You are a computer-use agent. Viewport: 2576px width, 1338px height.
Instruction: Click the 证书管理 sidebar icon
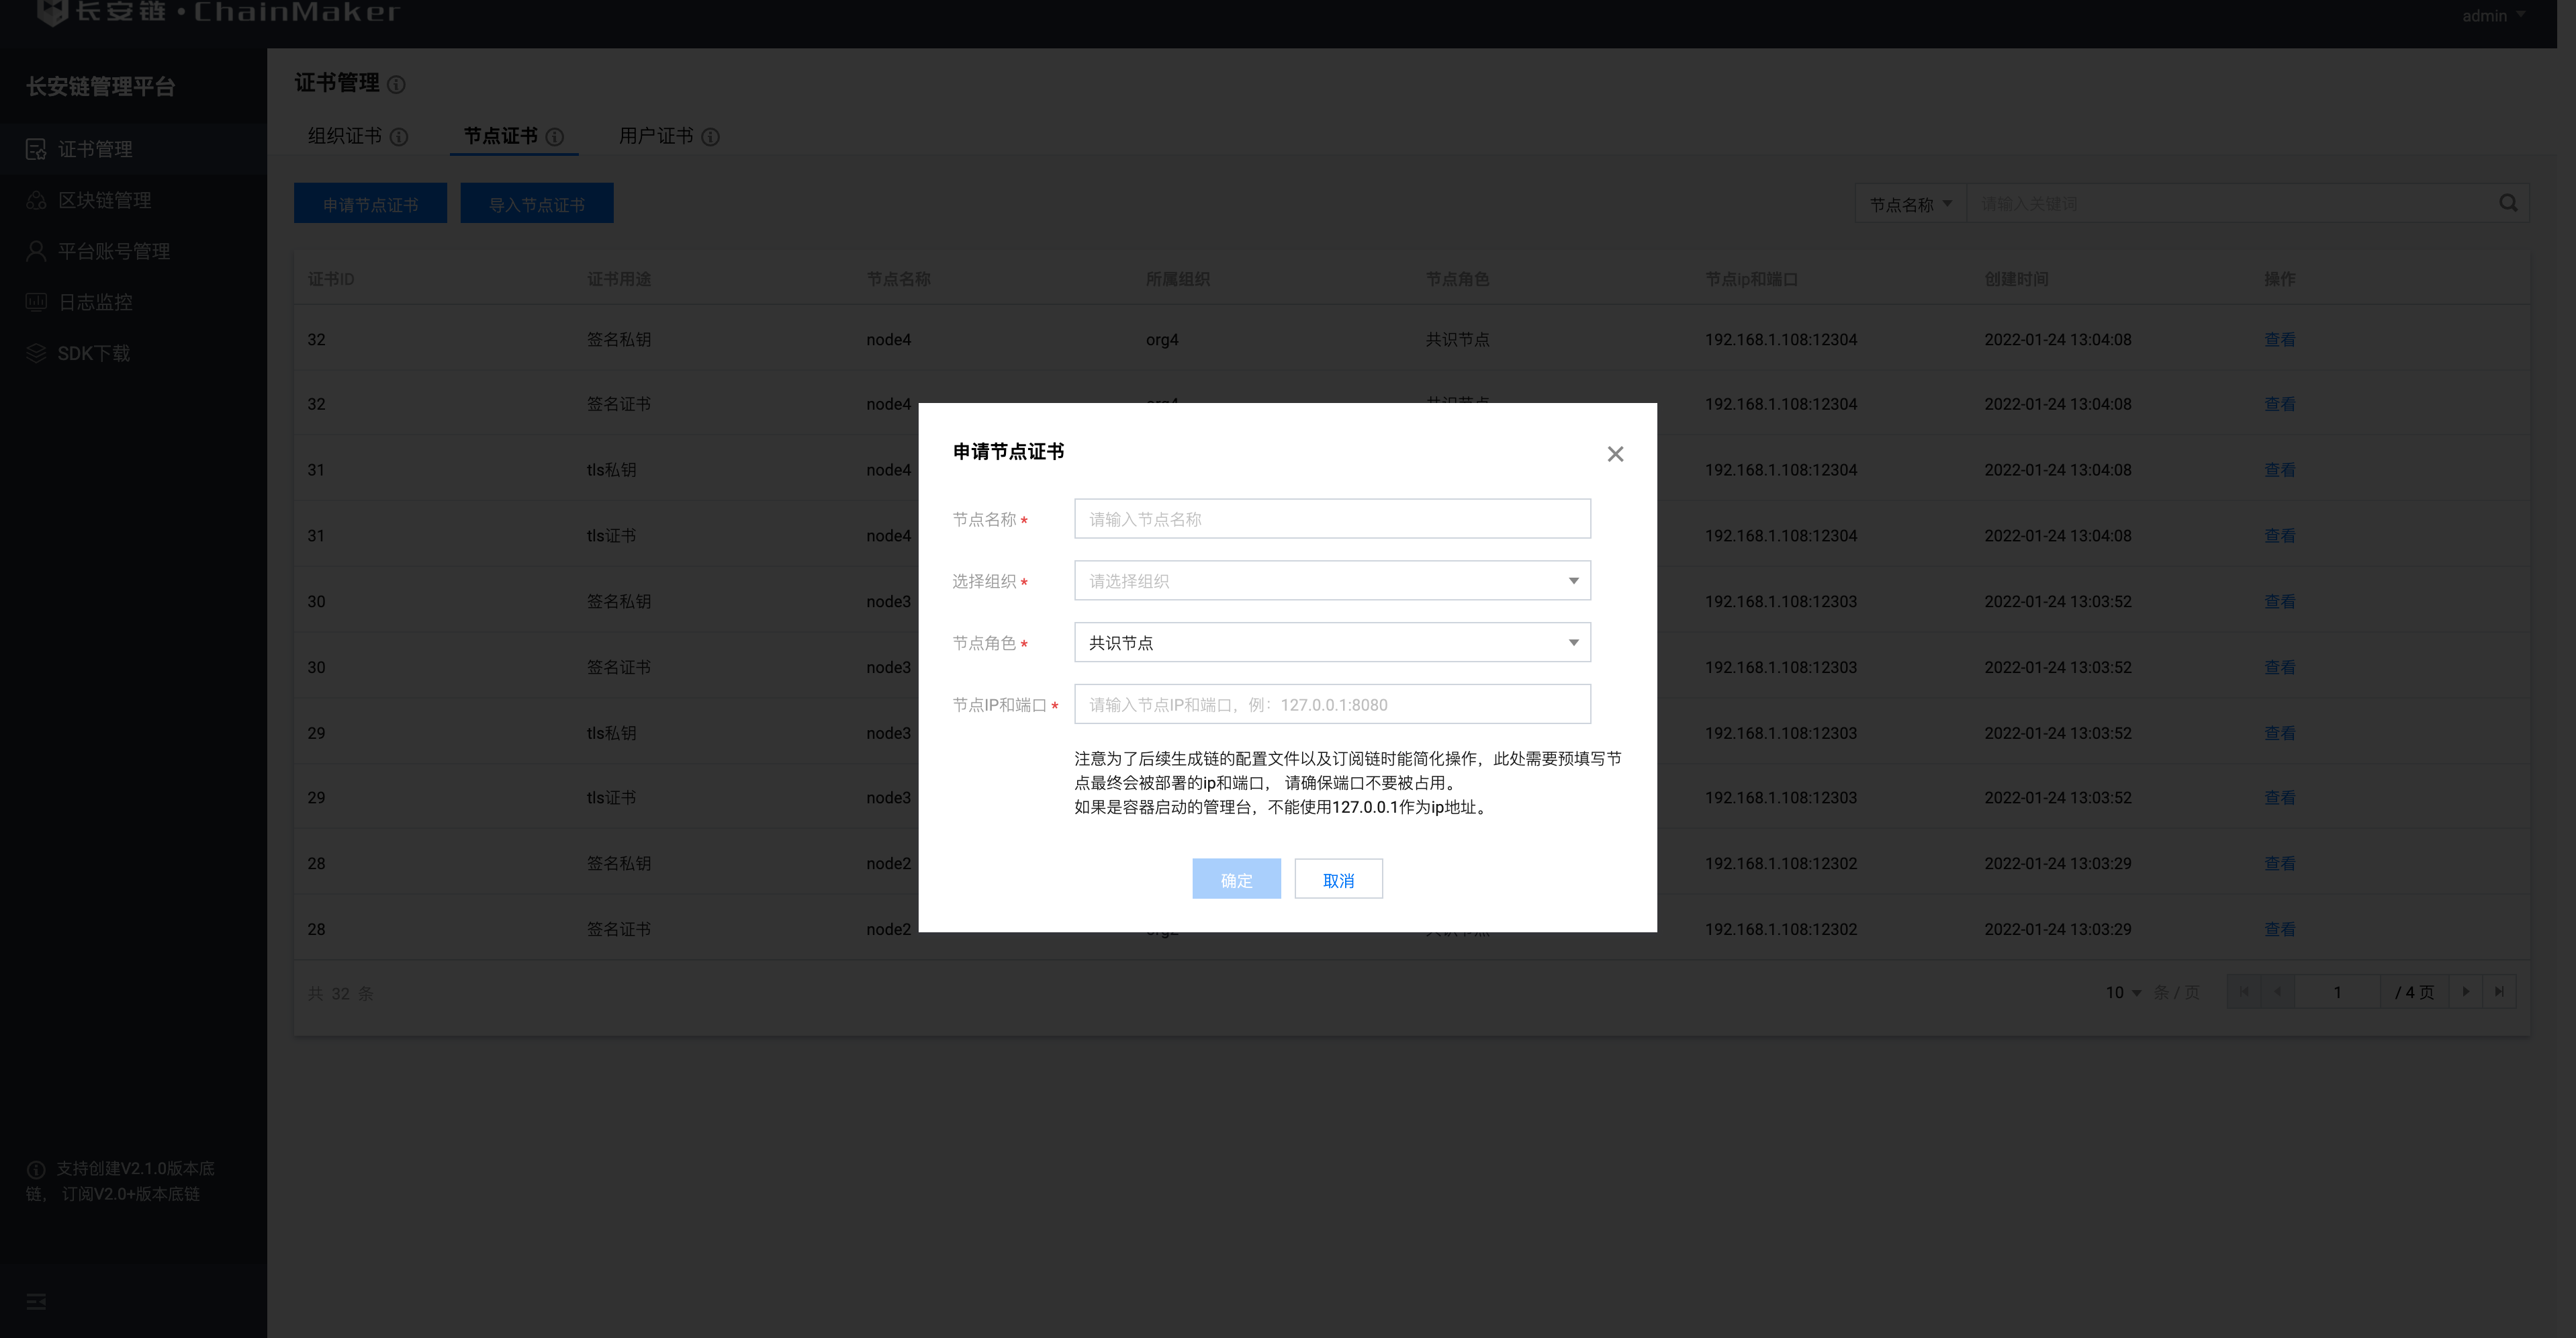pyautogui.click(x=36, y=149)
